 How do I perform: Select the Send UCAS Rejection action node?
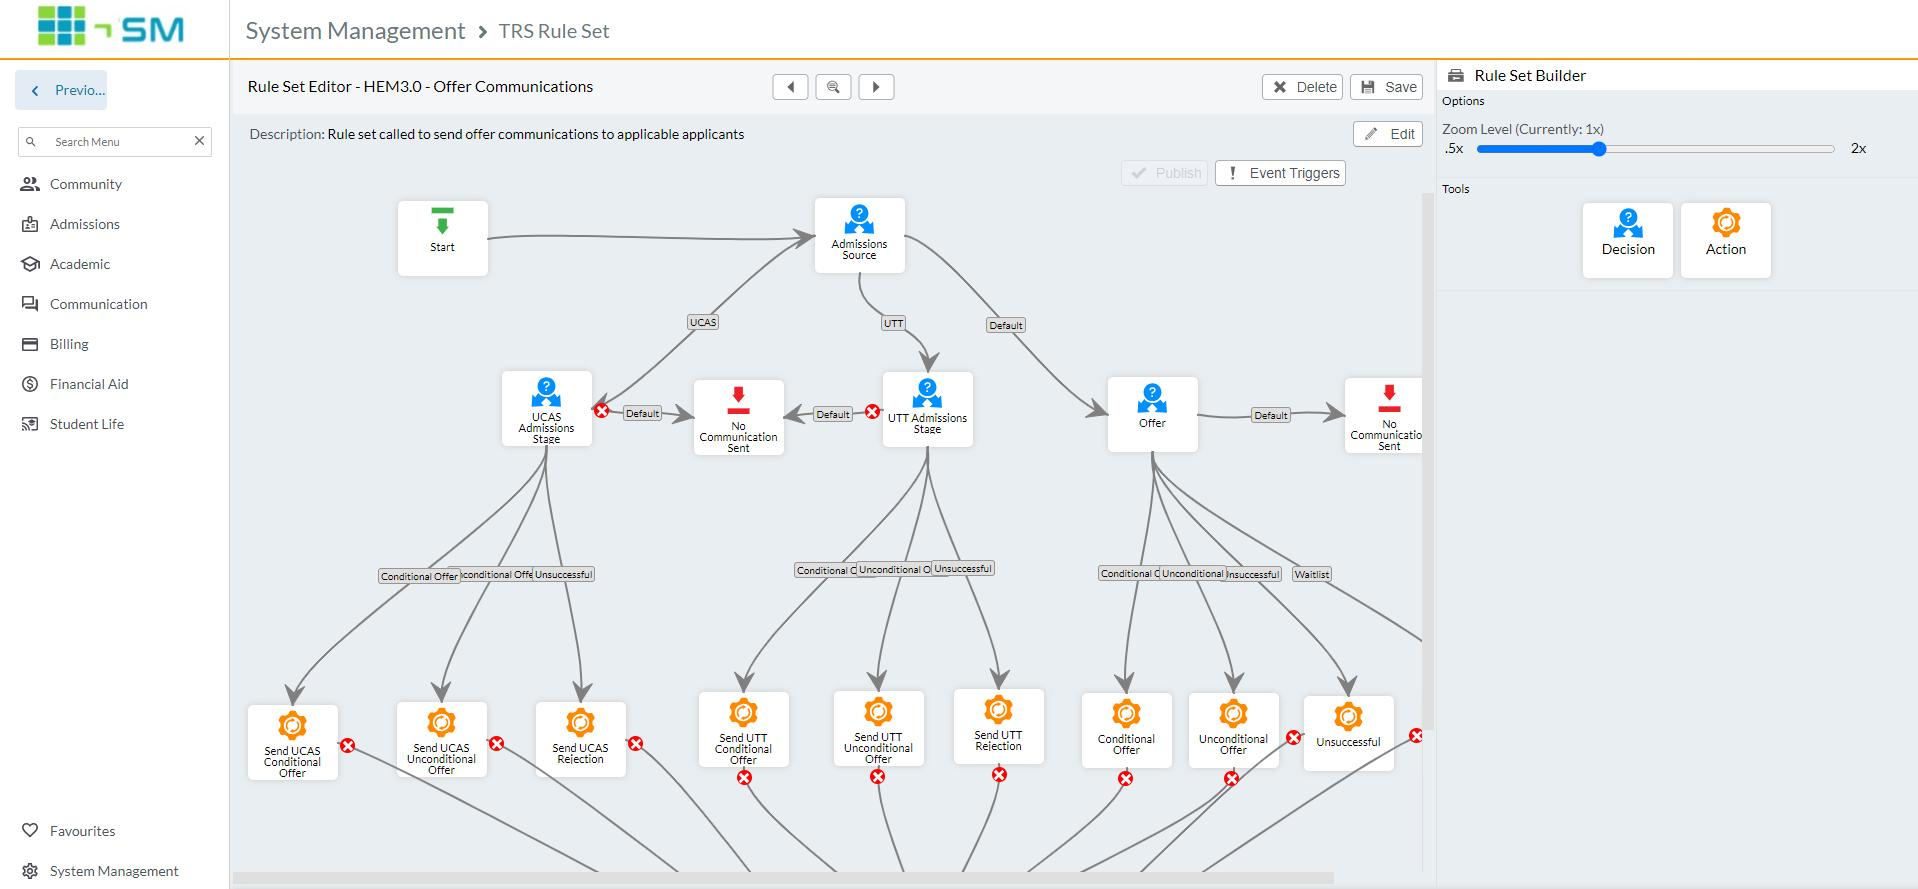coord(580,739)
